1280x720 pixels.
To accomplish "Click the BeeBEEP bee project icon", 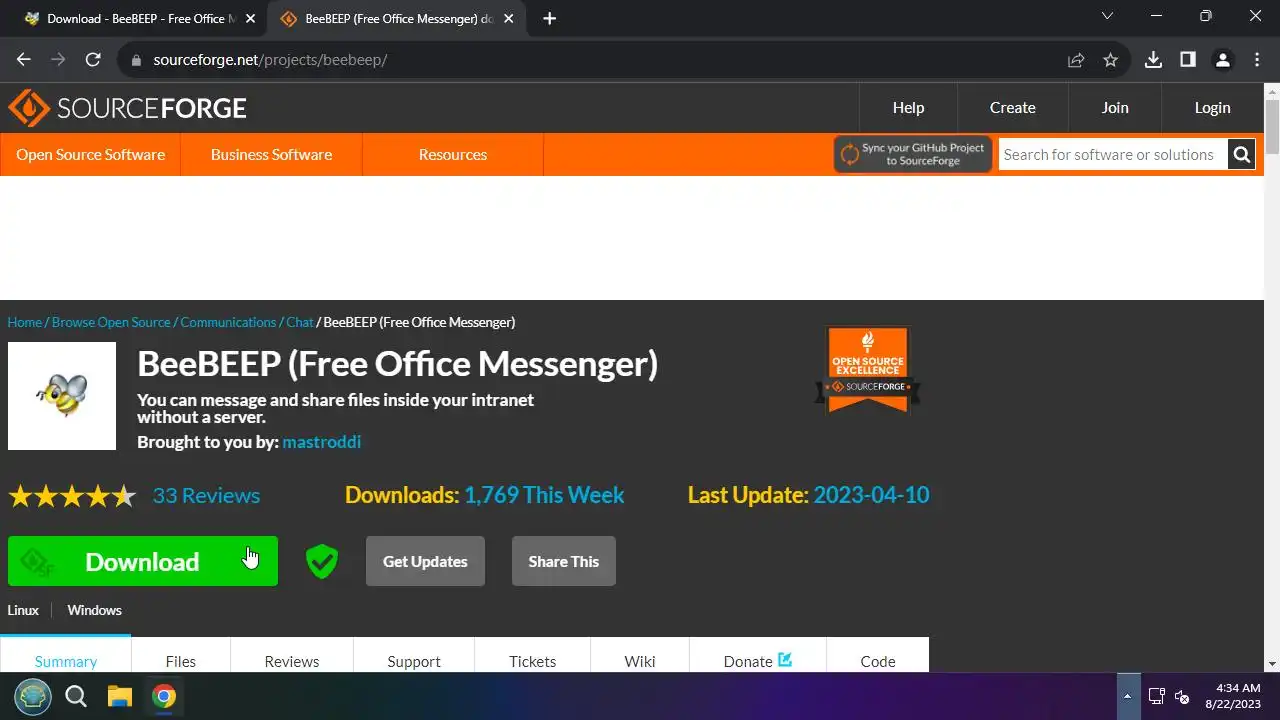I will click(x=62, y=396).
